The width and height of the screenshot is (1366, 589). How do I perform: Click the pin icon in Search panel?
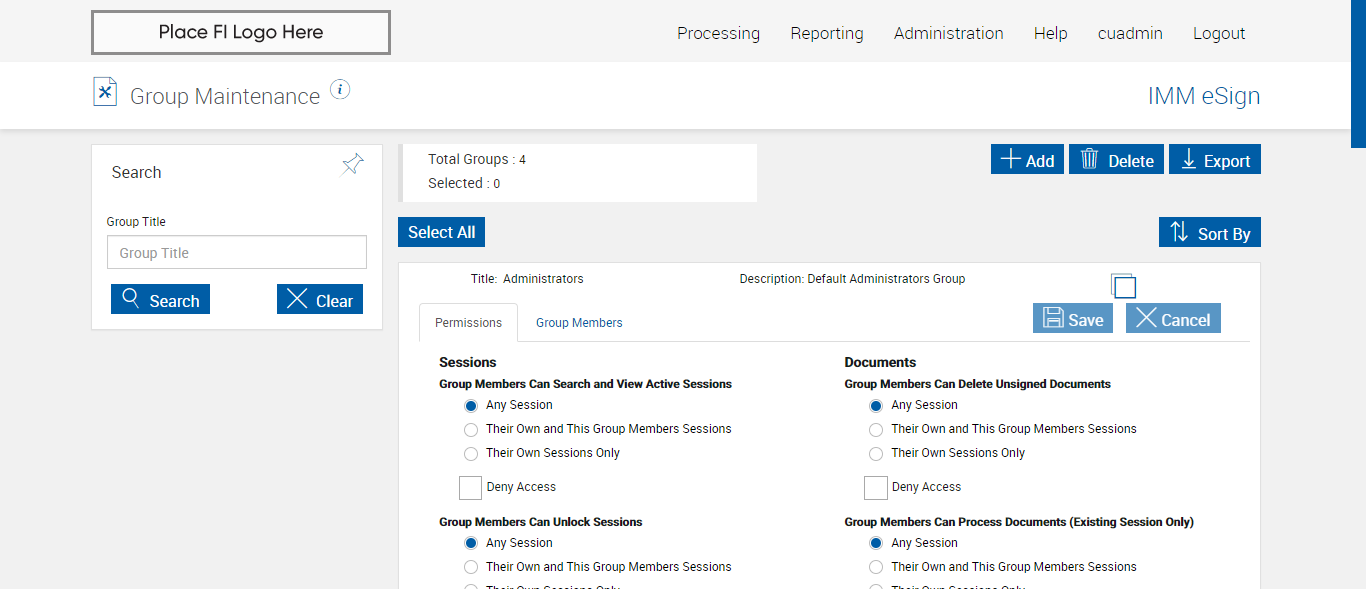tap(352, 165)
